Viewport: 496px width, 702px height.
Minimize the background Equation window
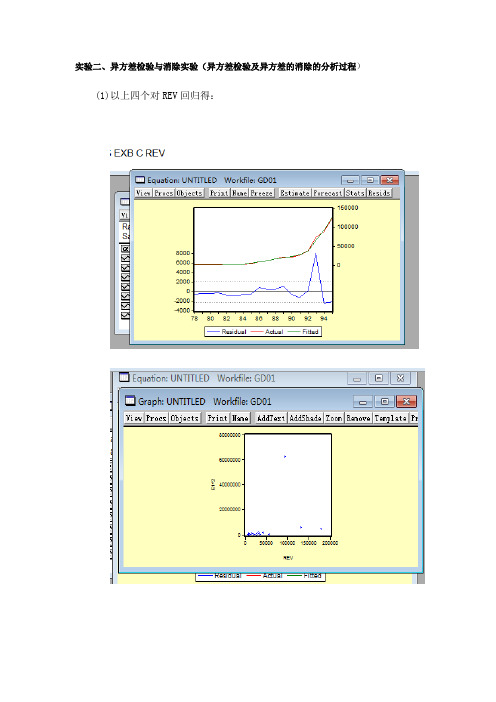[x=357, y=379]
